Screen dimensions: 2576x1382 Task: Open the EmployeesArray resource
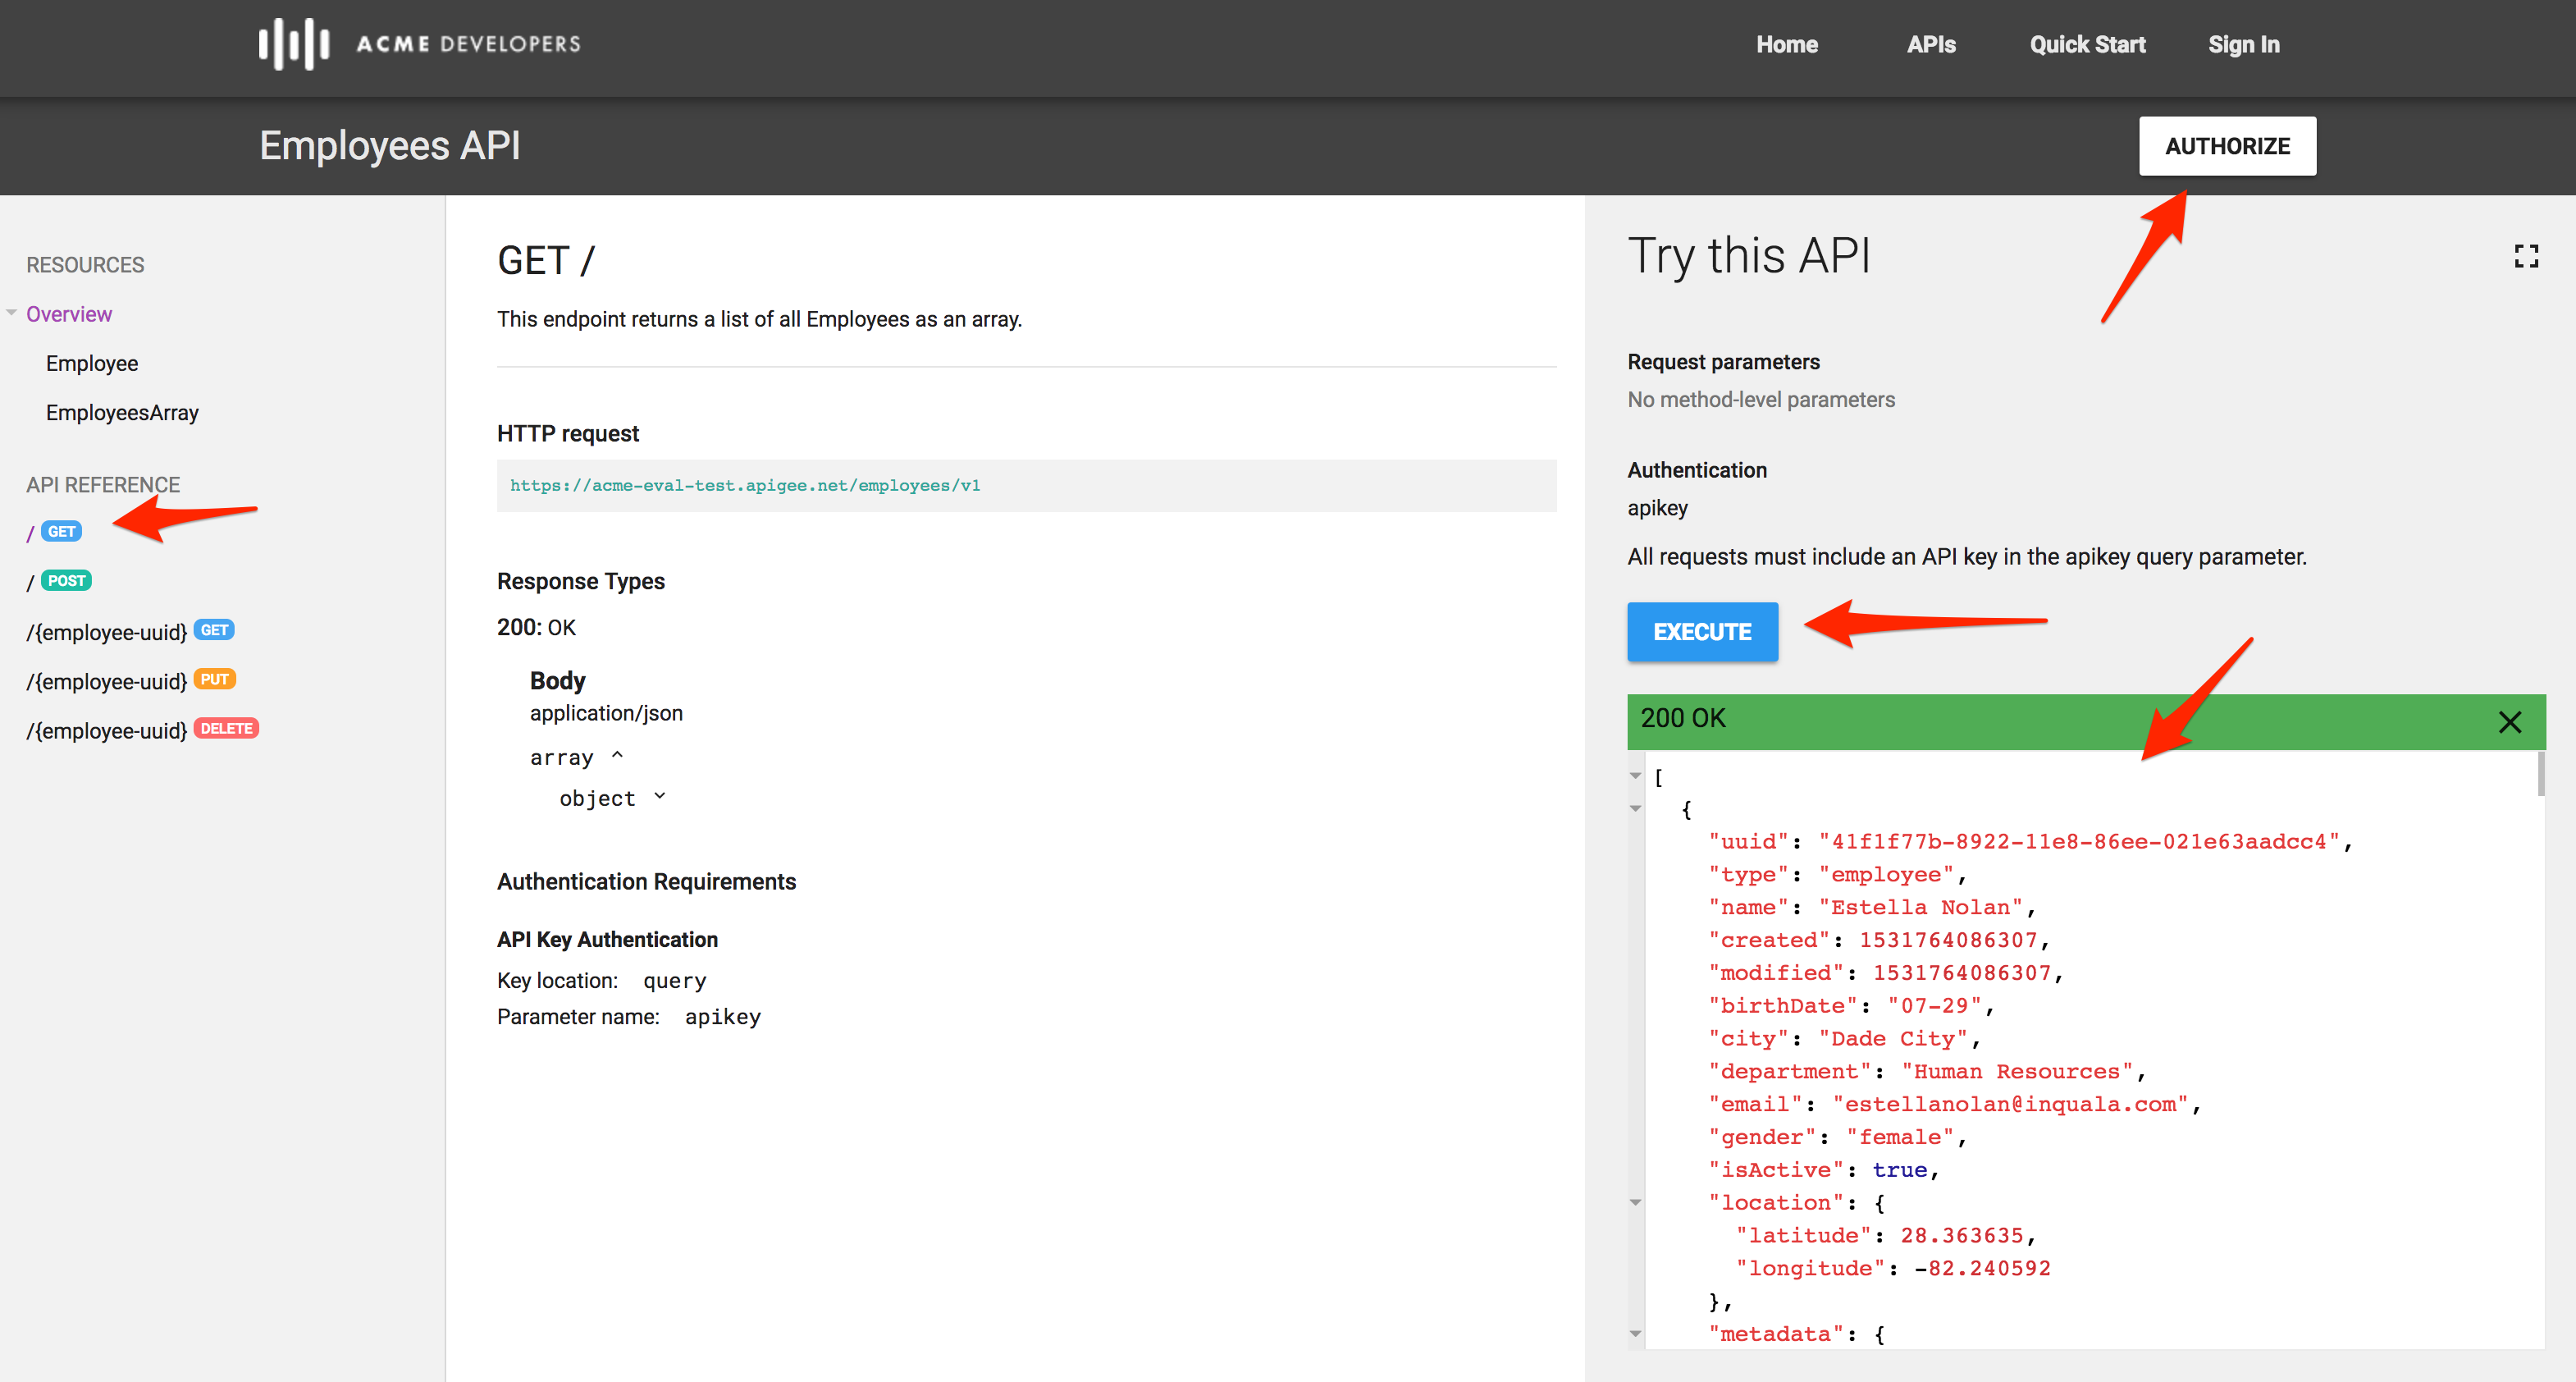coord(122,412)
